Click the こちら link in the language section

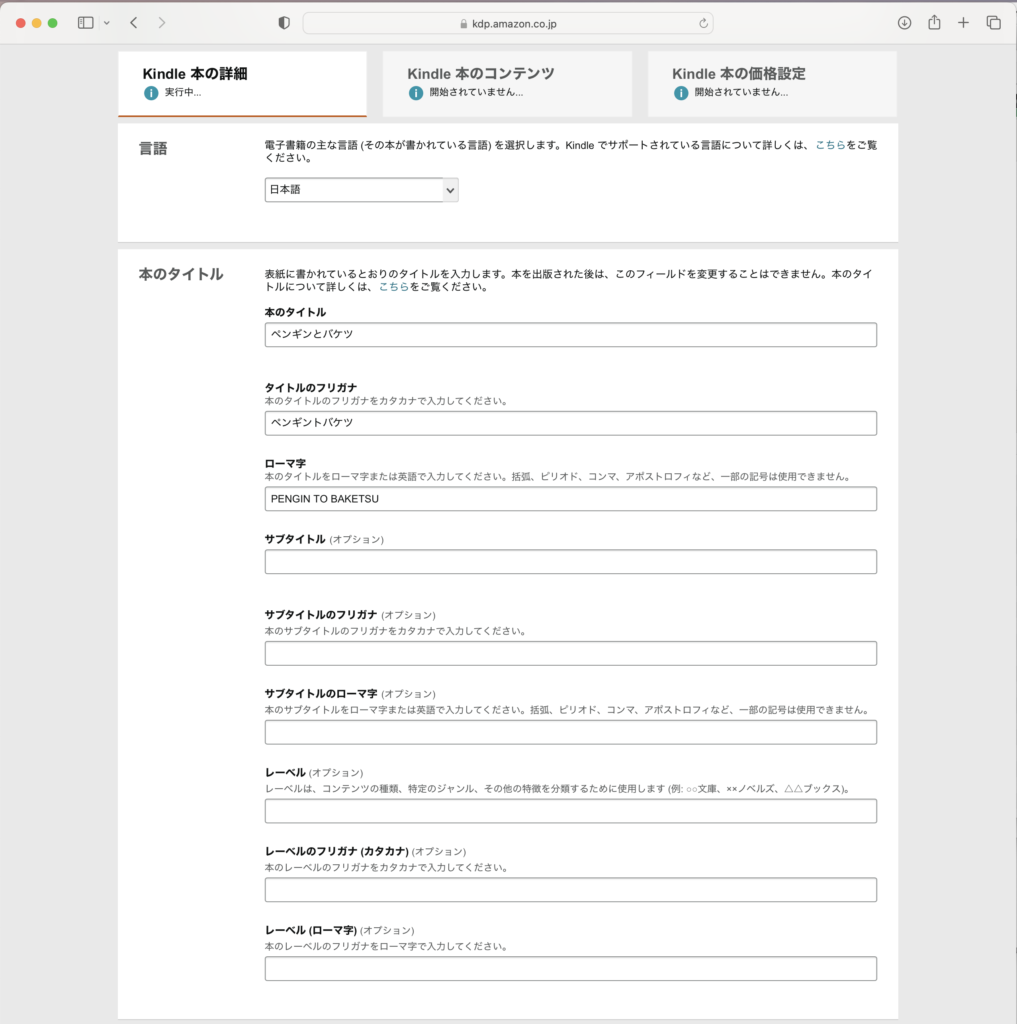pyautogui.click(x=830, y=145)
